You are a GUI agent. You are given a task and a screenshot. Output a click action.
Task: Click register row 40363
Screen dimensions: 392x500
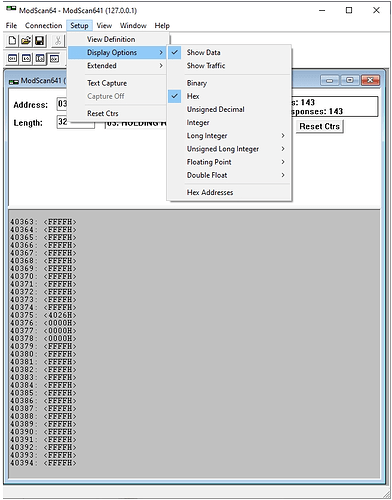(x=43, y=222)
